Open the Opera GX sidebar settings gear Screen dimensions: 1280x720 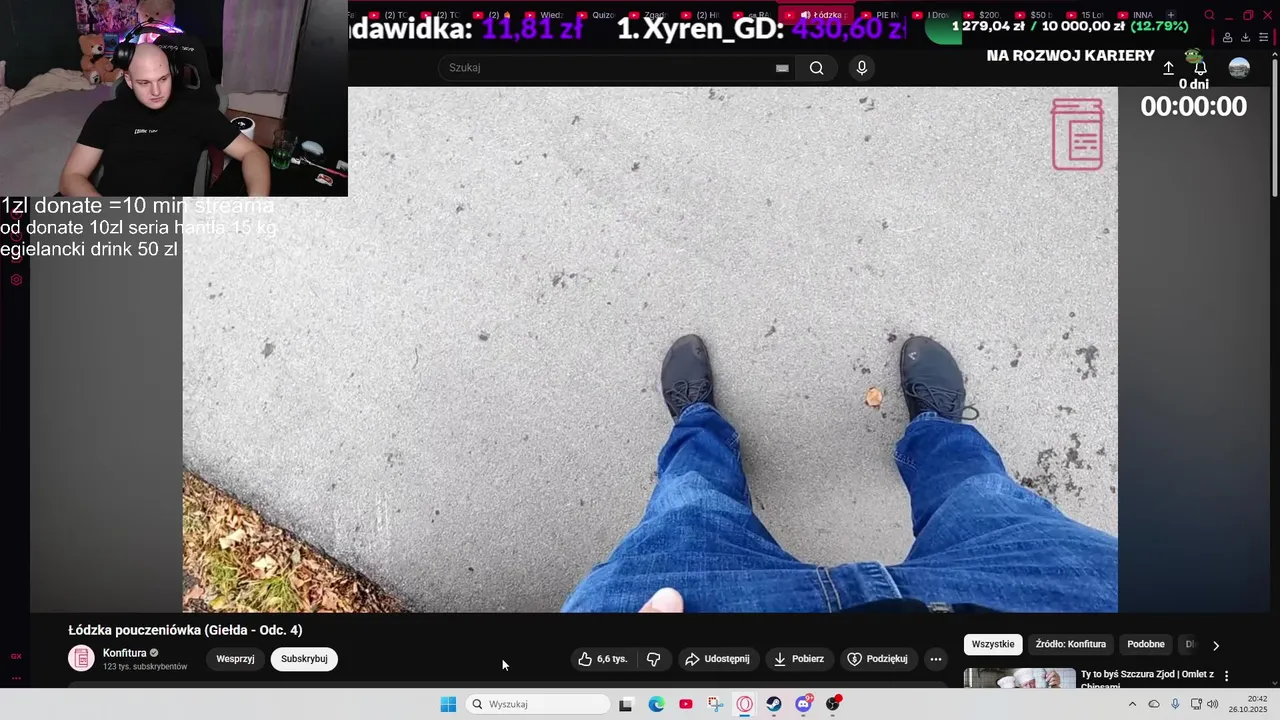(16, 280)
